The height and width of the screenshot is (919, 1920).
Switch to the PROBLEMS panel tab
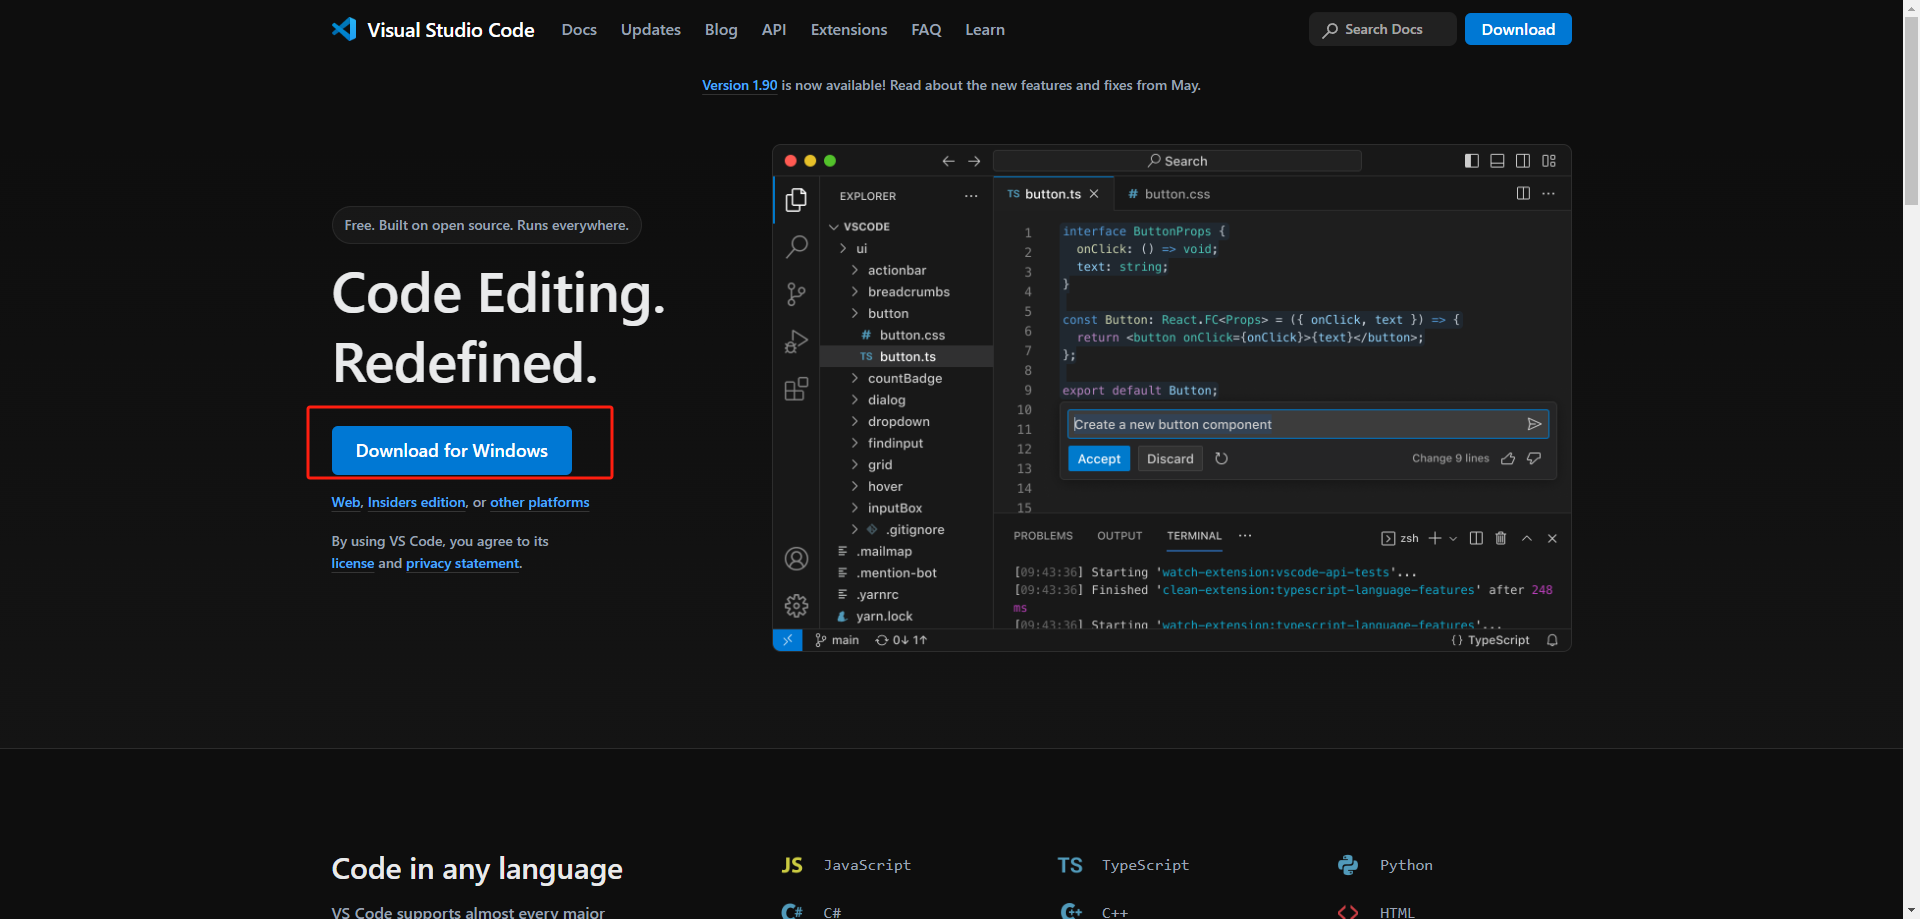1043,536
